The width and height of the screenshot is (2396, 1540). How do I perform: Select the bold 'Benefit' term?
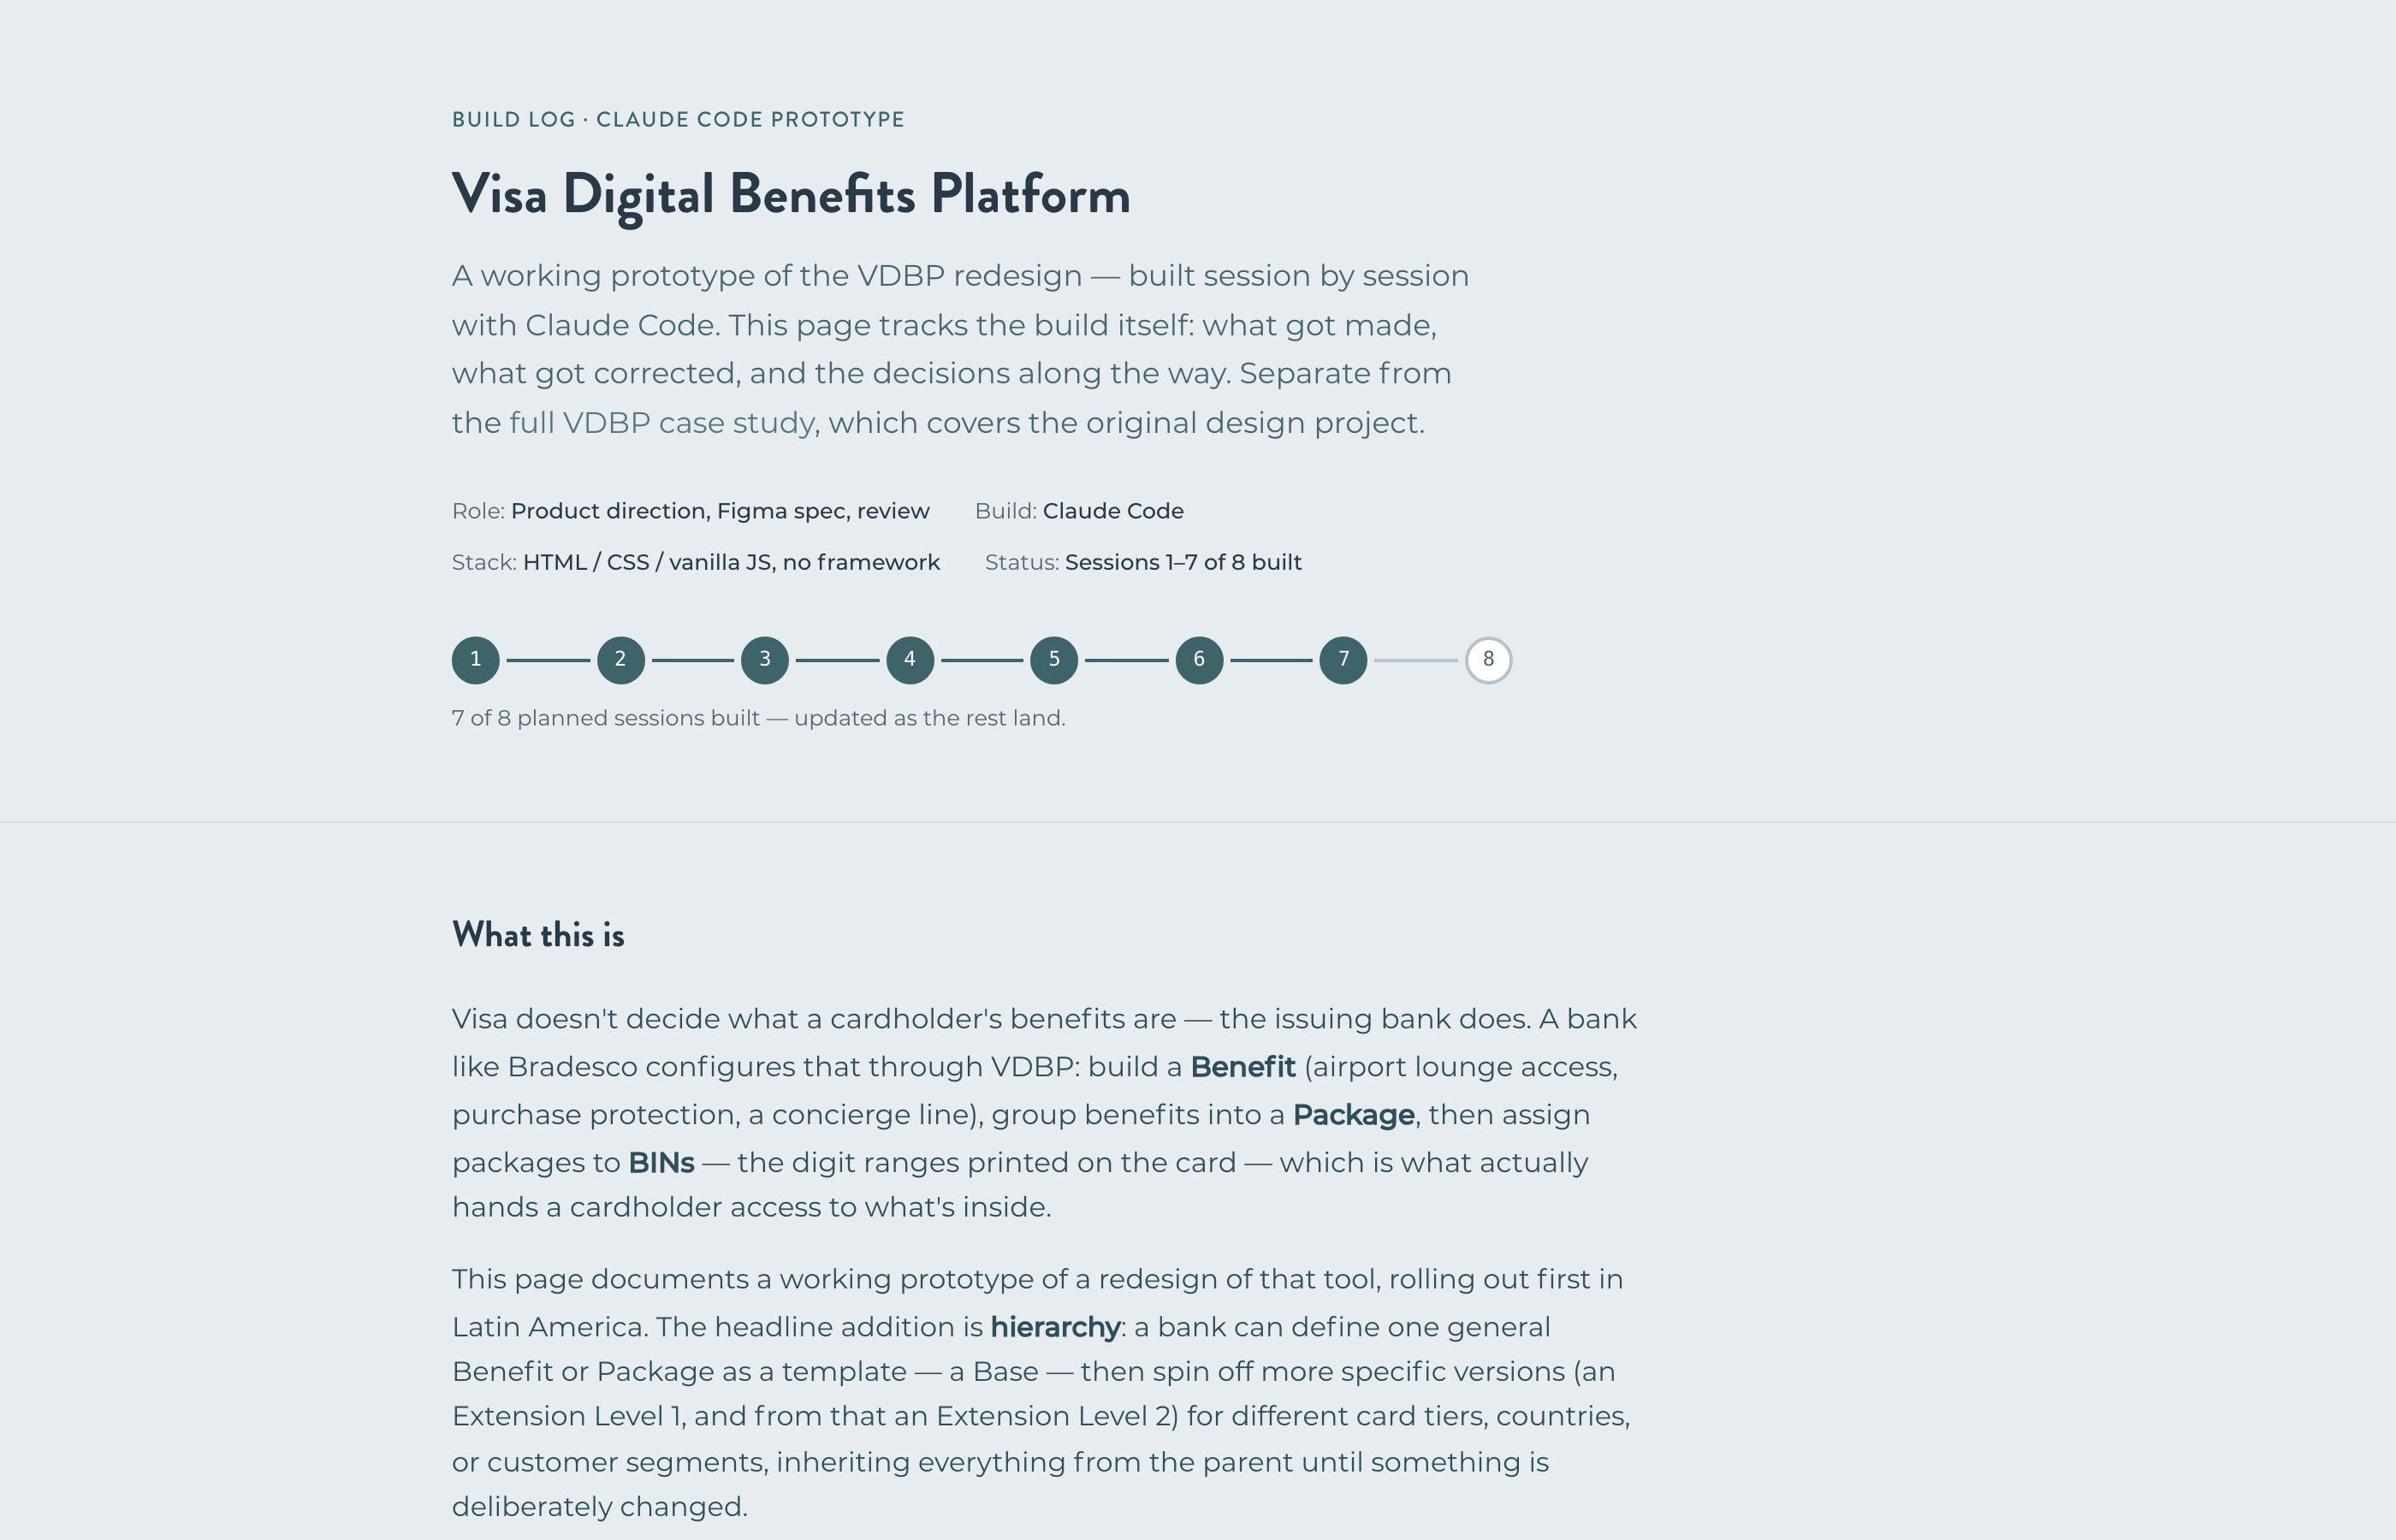click(x=1243, y=1067)
